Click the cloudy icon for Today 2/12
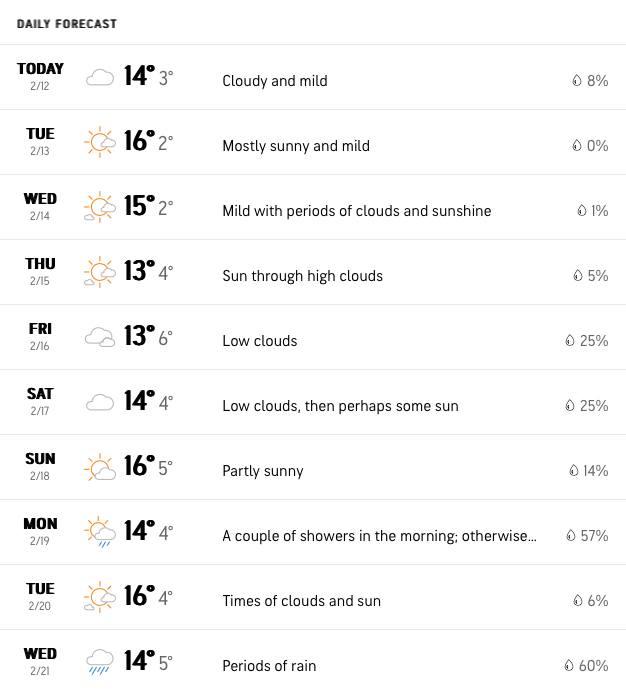 [100, 77]
